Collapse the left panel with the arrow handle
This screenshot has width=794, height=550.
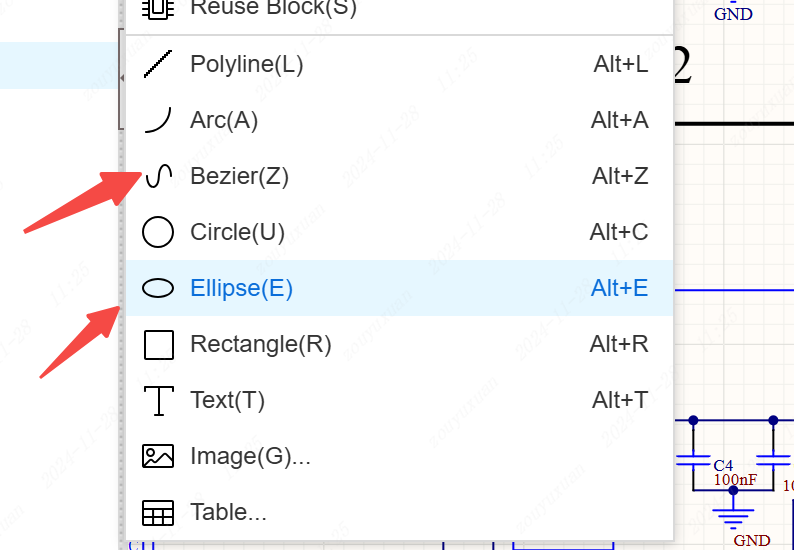(121, 78)
